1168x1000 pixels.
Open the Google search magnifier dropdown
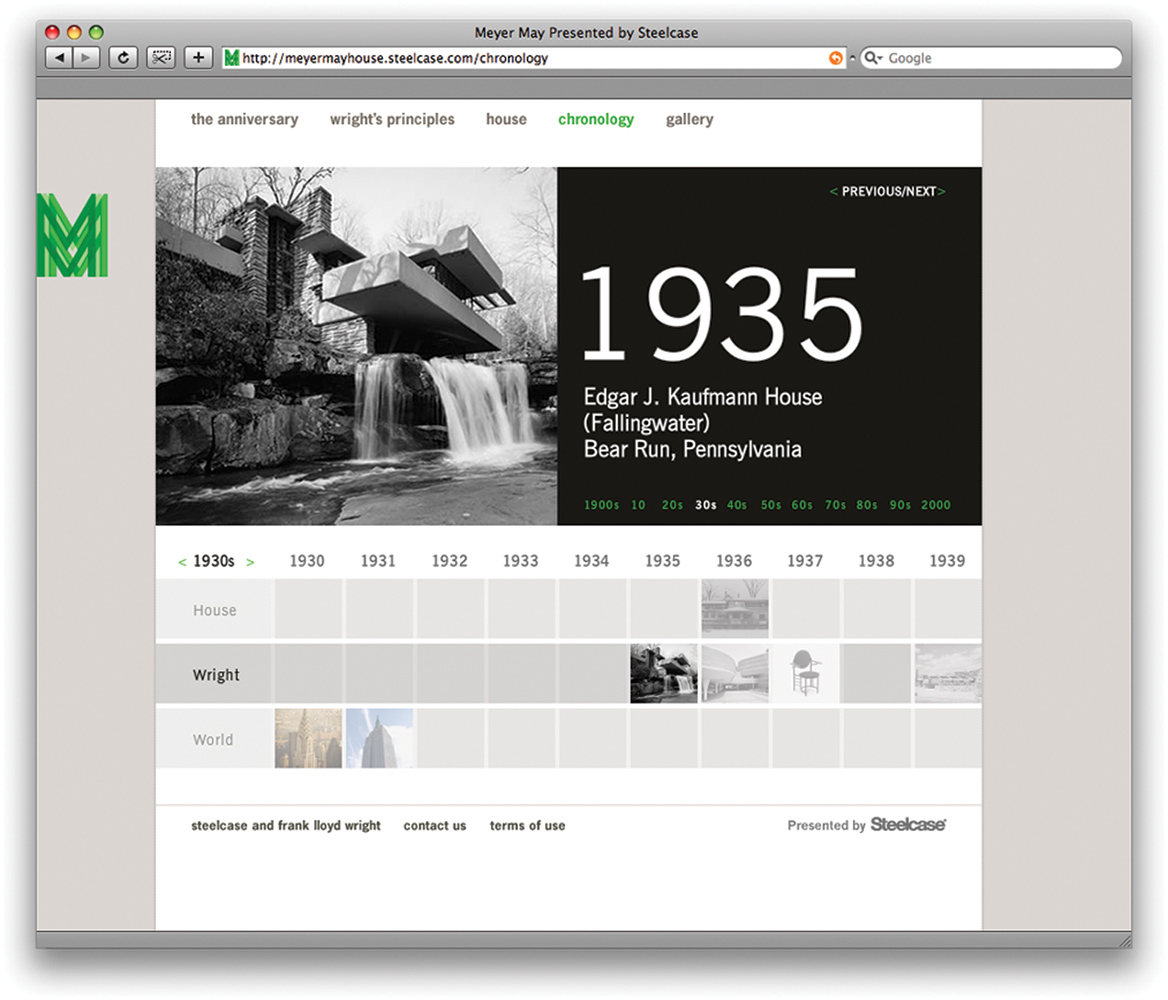point(872,58)
